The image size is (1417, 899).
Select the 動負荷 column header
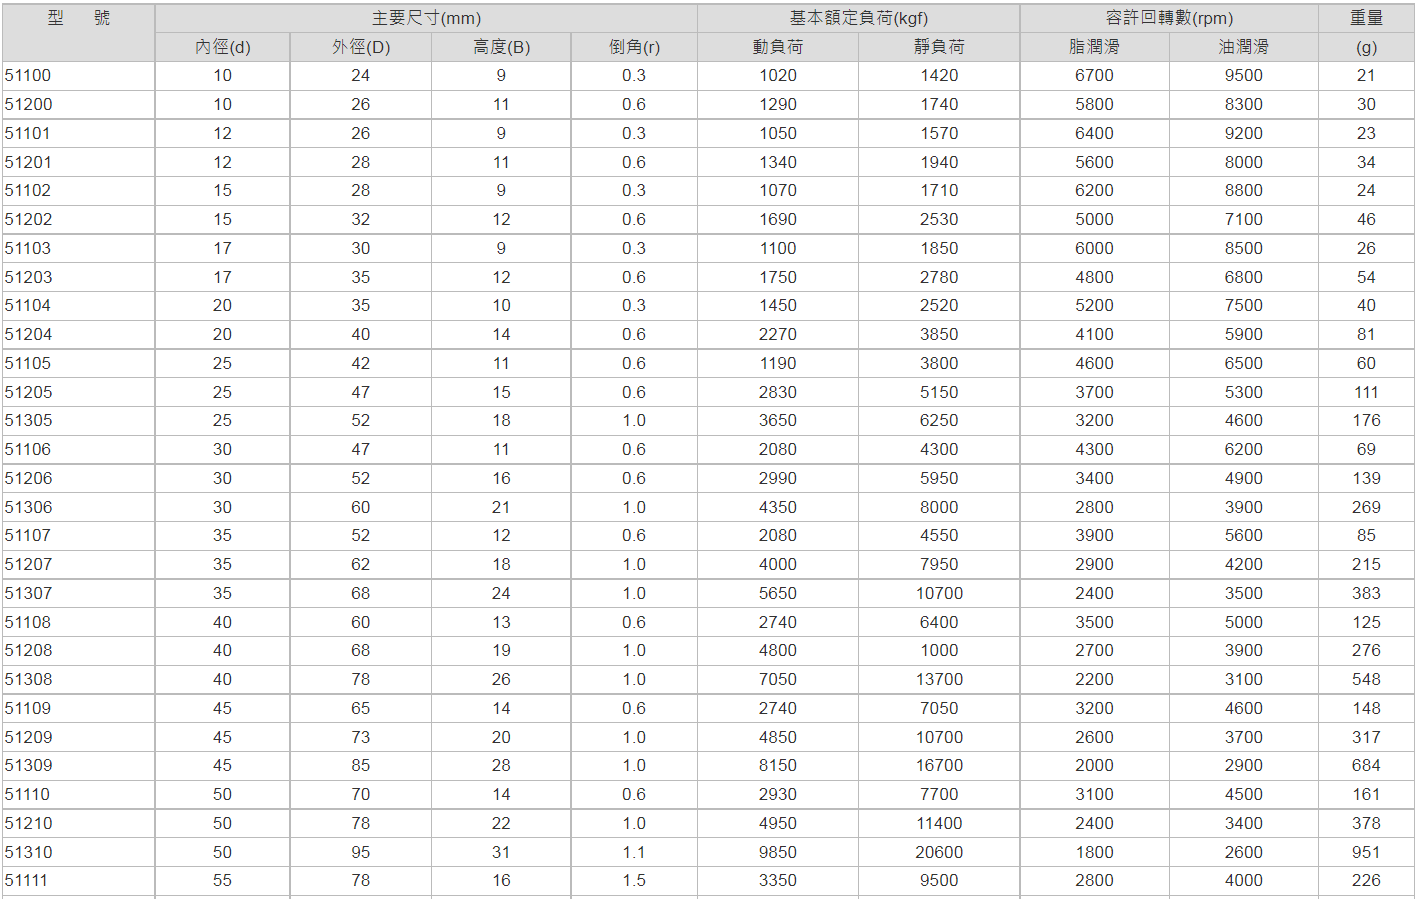click(x=777, y=47)
